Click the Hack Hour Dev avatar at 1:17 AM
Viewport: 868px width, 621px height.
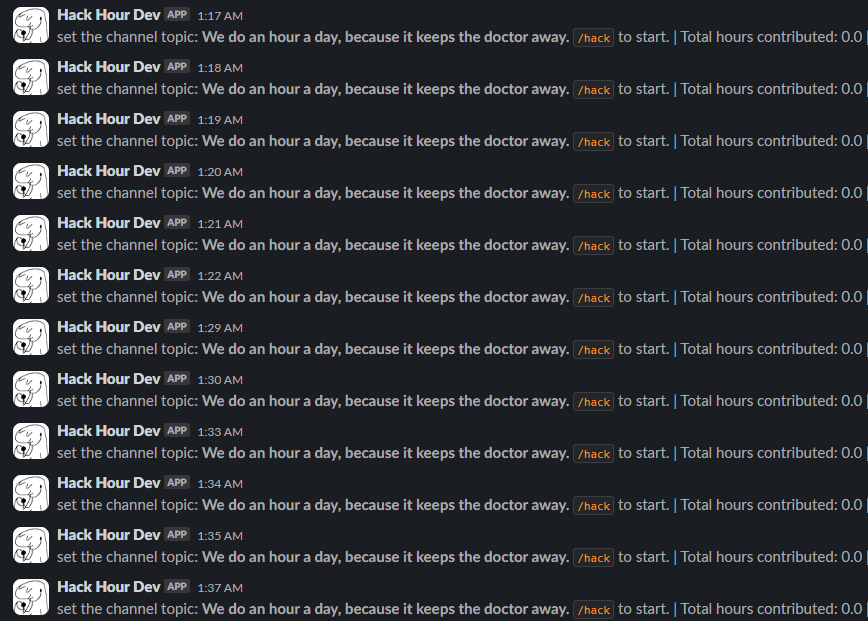click(x=31, y=25)
